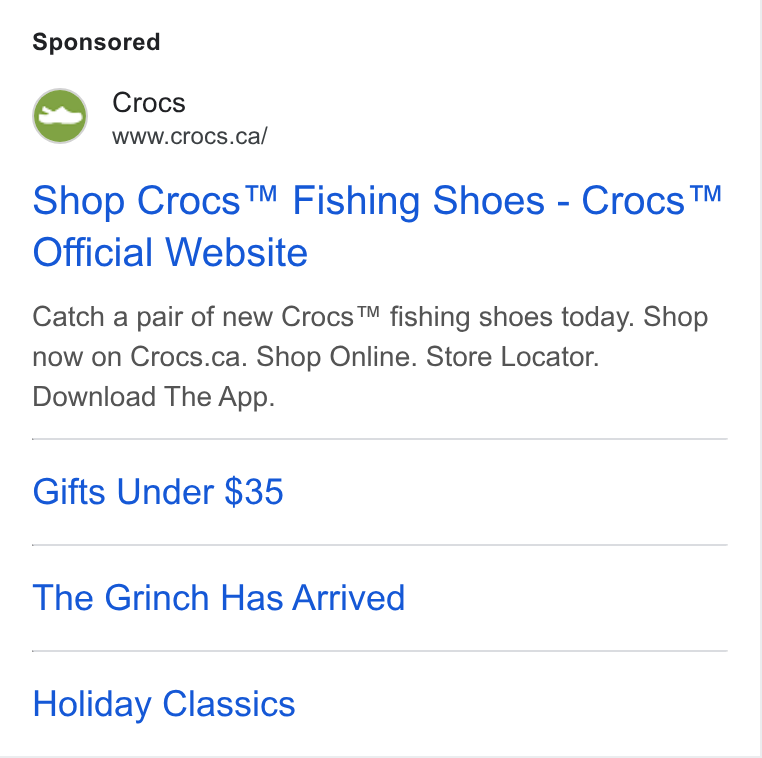The width and height of the screenshot is (762, 758).
Task: Click the Store Locator text
Action: click(512, 357)
